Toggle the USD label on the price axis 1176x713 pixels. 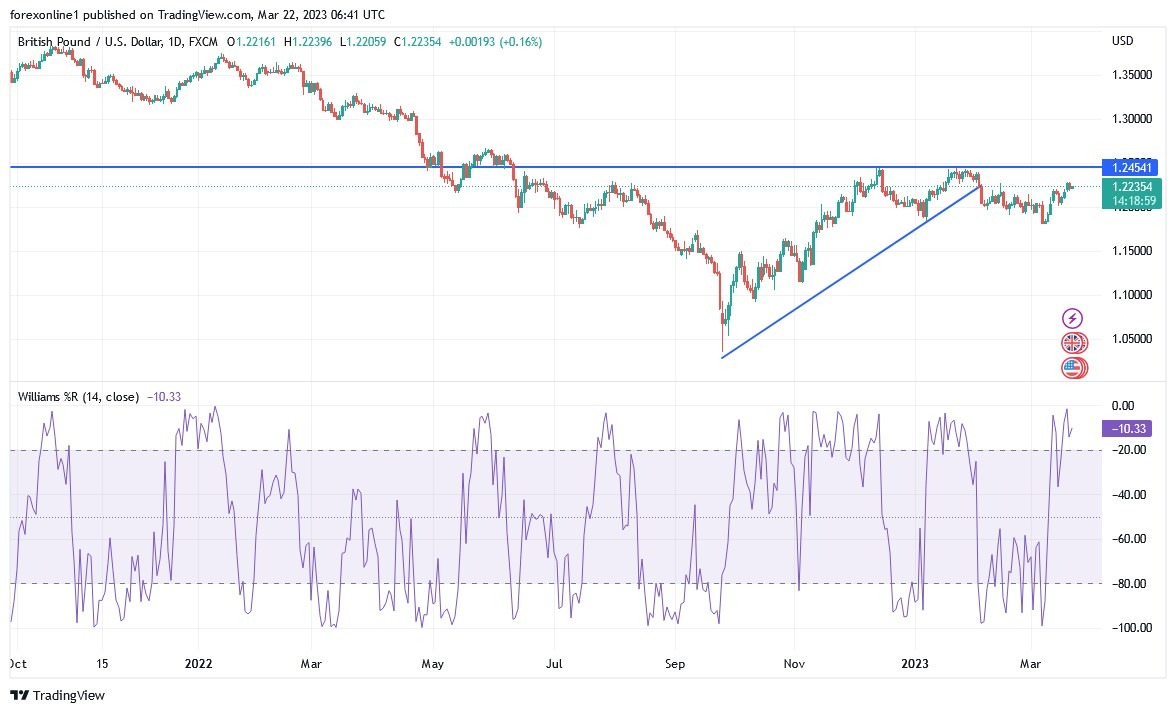click(x=1122, y=41)
